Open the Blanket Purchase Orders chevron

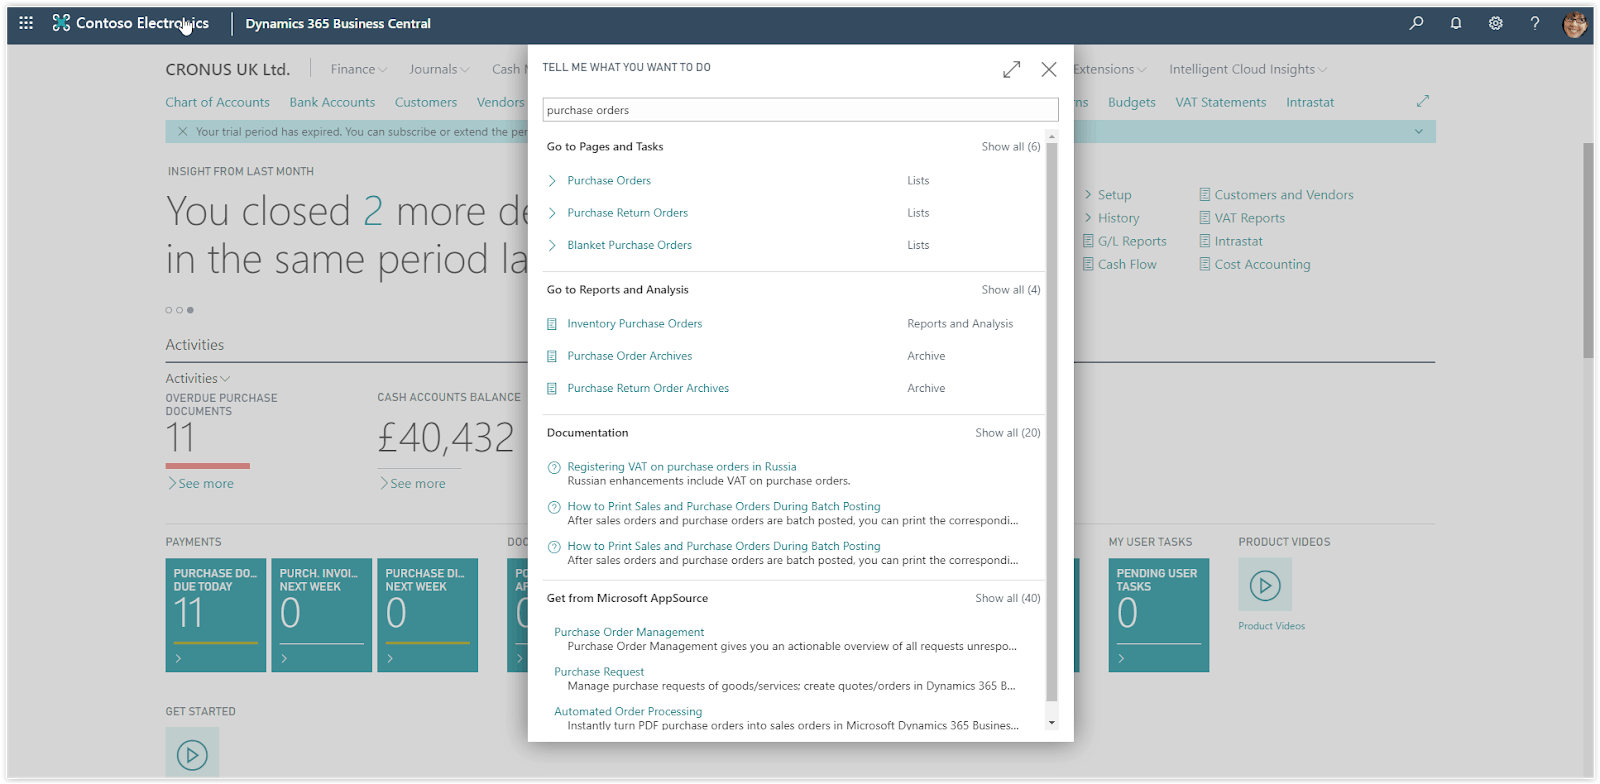click(x=552, y=245)
